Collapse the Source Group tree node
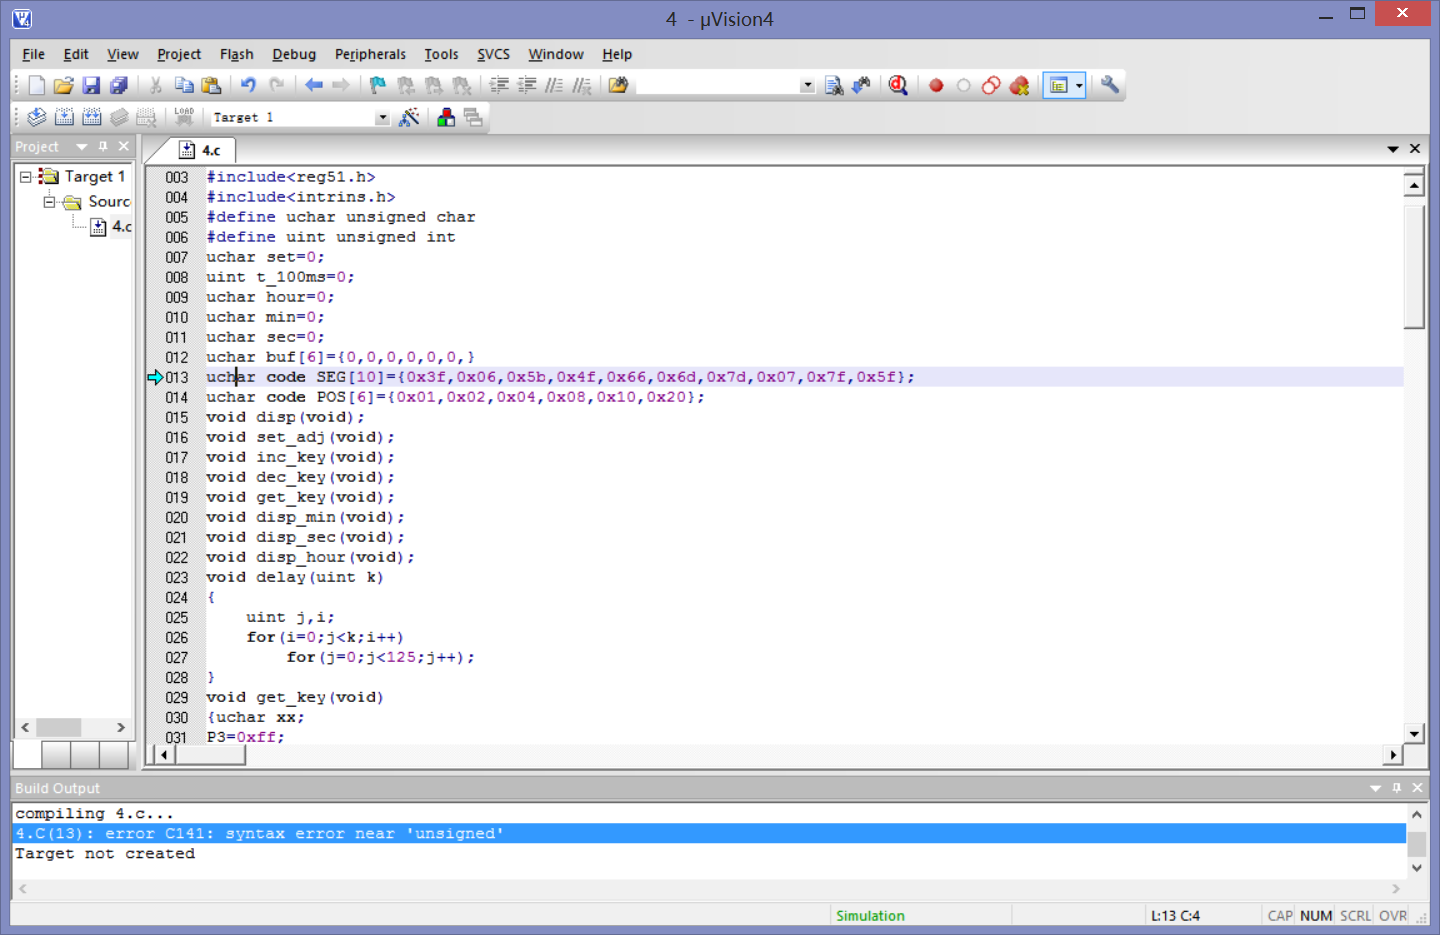1440x935 pixels. [49, 202]
